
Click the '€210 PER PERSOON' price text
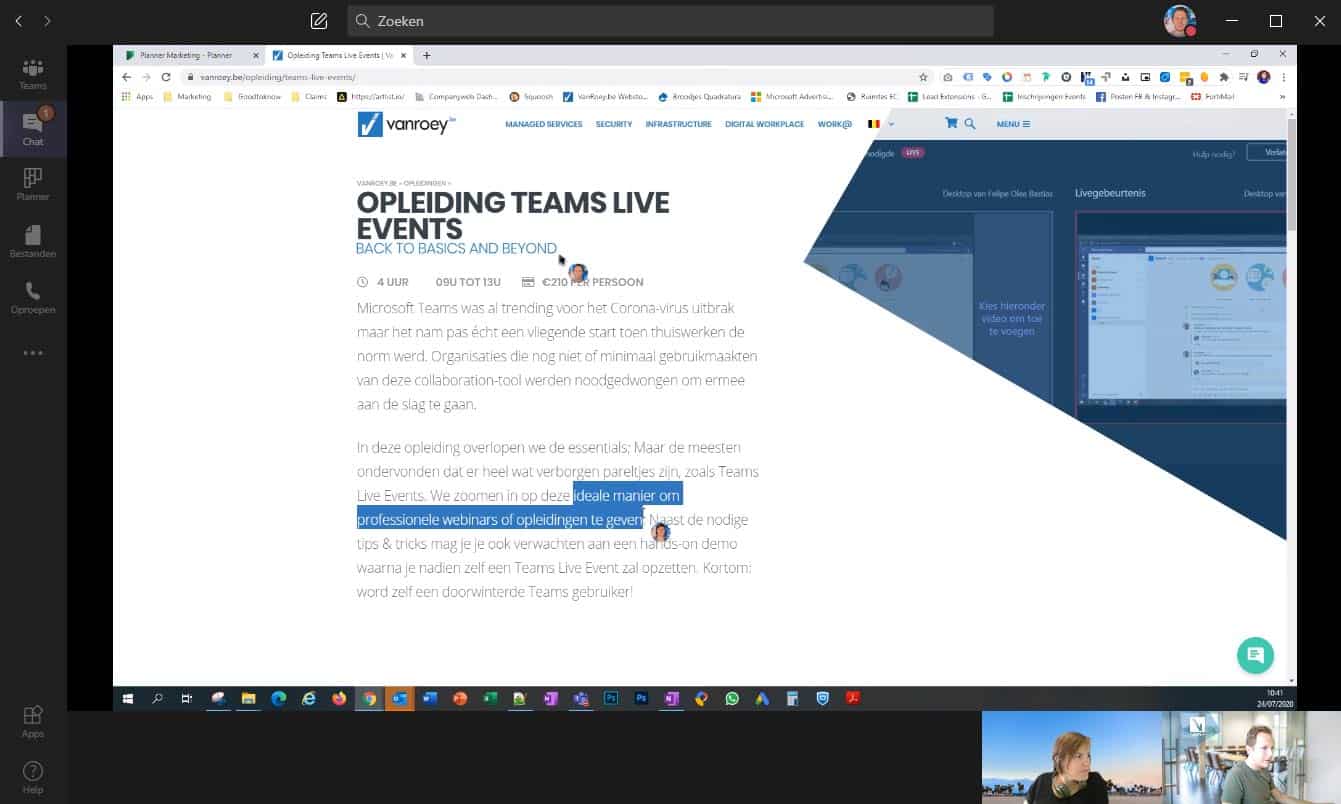[x=592, y=282]
